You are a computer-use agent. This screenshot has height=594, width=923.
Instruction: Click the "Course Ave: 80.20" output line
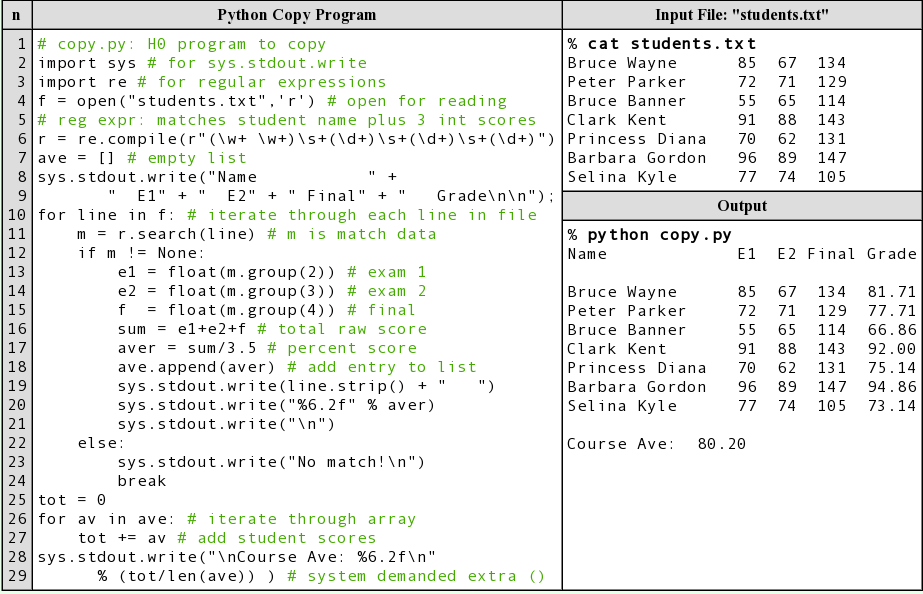click(x=656, y=444)
